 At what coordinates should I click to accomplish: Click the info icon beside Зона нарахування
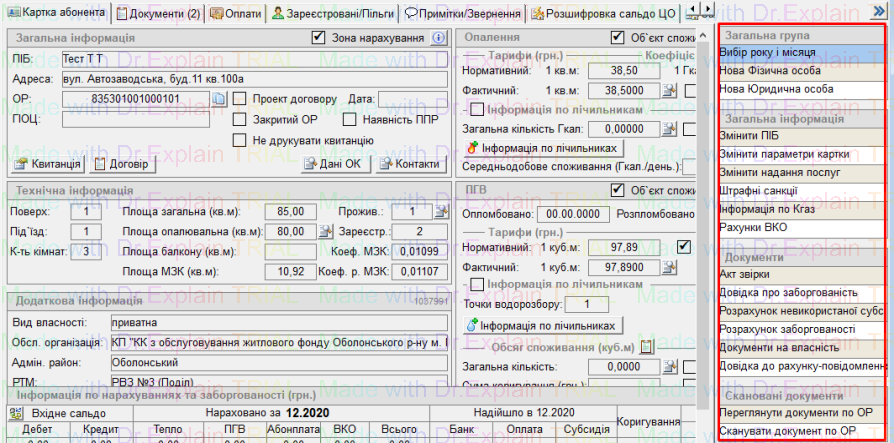(438, 38)
